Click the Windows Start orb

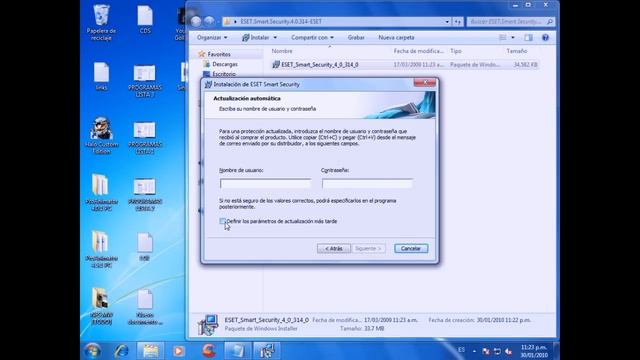tap(92, 351)
